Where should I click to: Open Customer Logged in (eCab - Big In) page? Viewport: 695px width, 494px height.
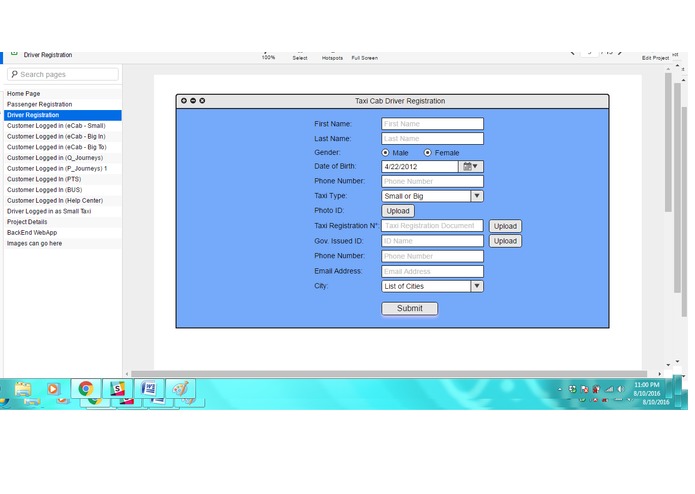[x=62, y=136]
